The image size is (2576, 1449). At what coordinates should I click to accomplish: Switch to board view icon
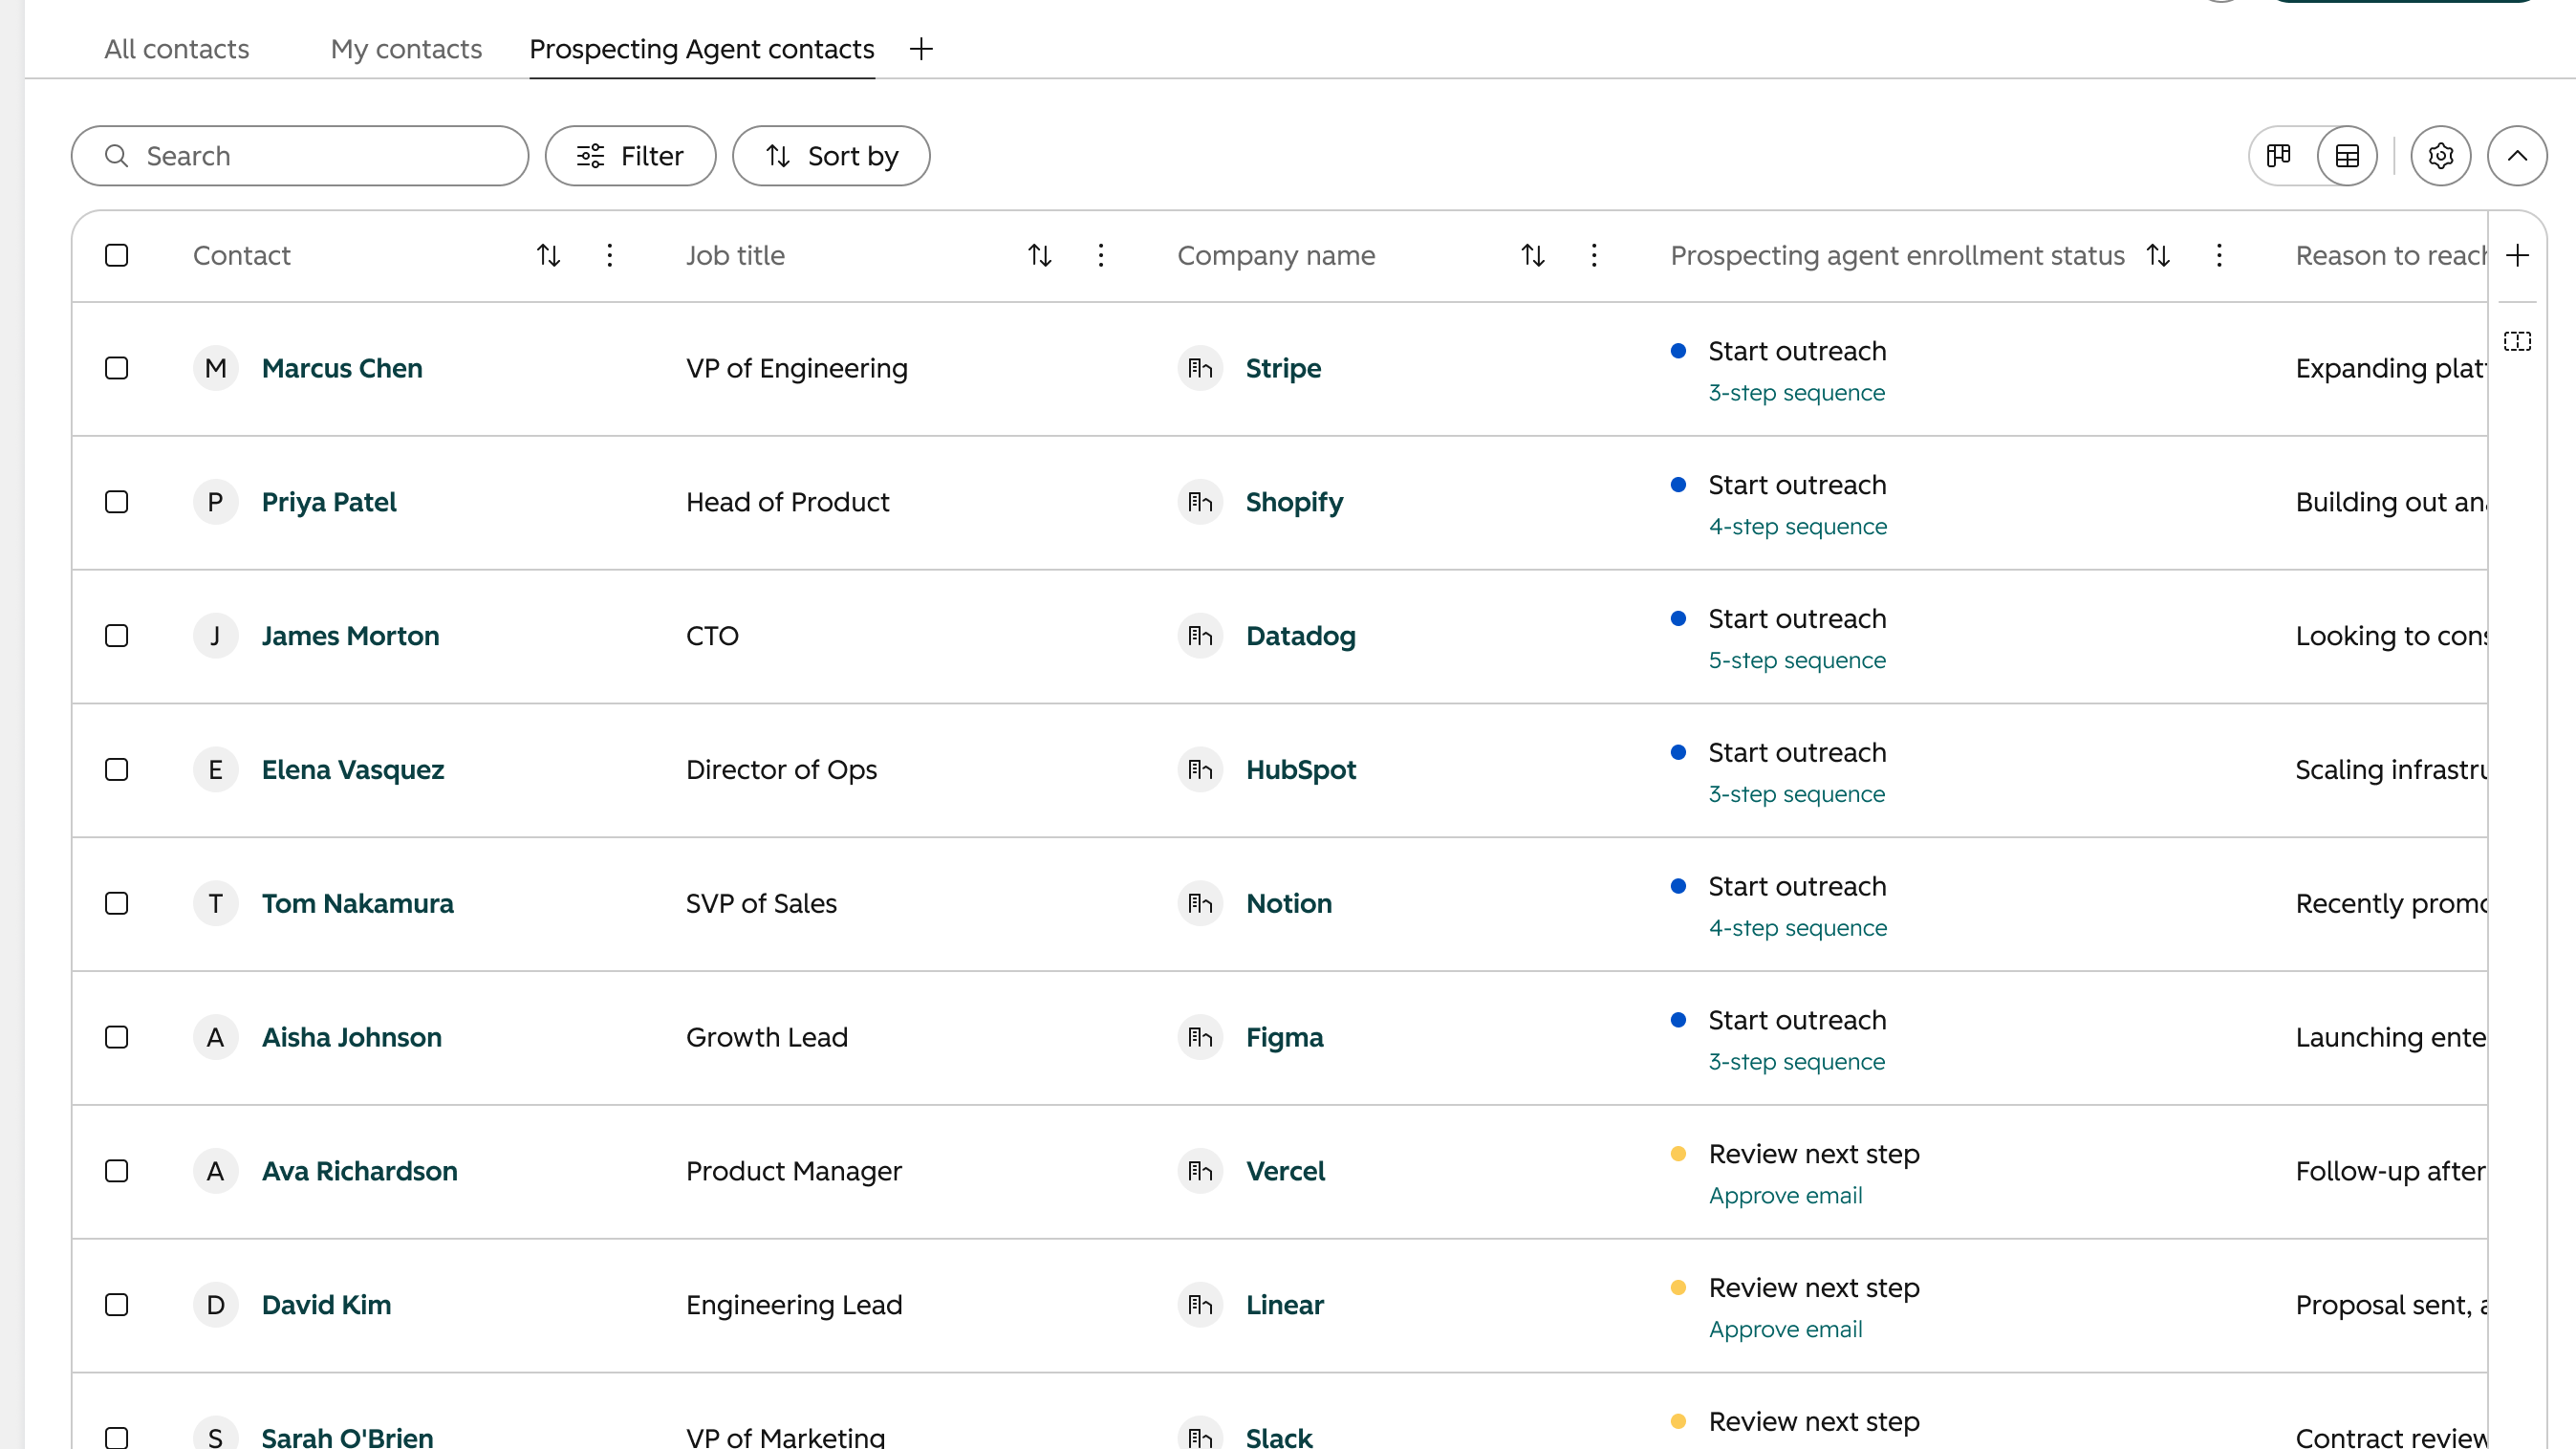[x=2279, y=156]
